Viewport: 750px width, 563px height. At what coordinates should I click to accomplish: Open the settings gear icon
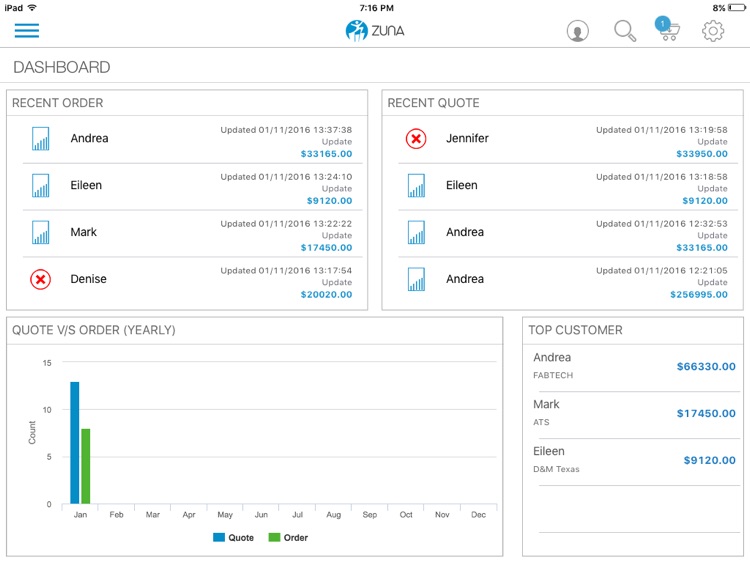(x=713, y=31)
